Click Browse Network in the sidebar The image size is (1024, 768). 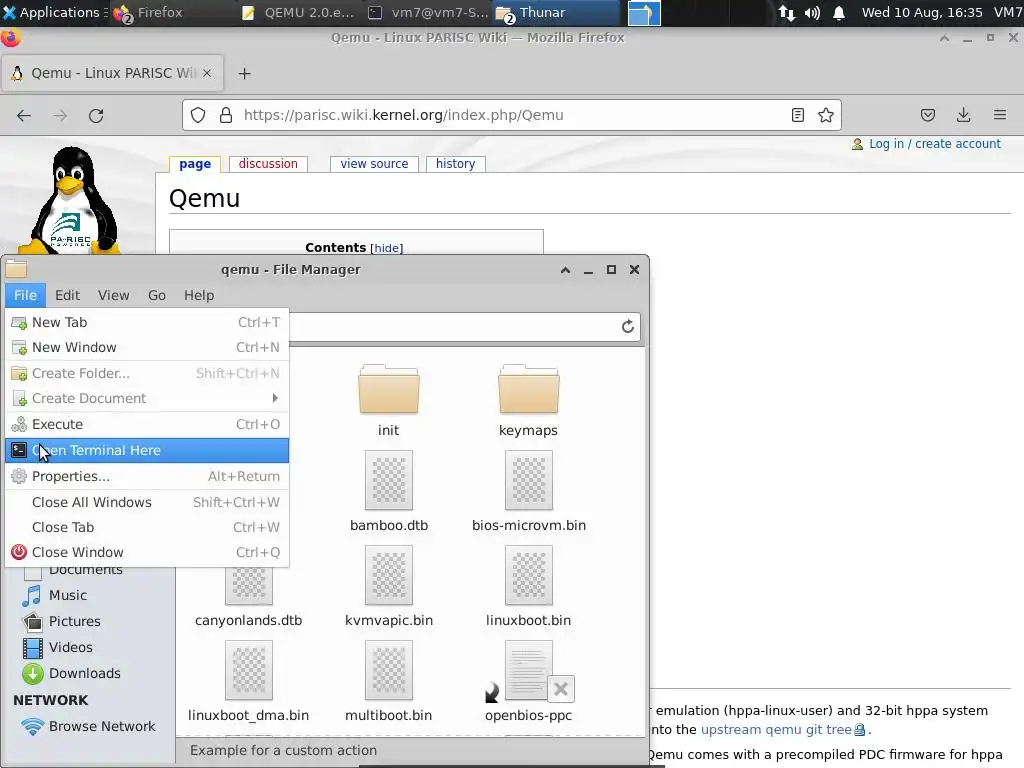coord(102,726)
